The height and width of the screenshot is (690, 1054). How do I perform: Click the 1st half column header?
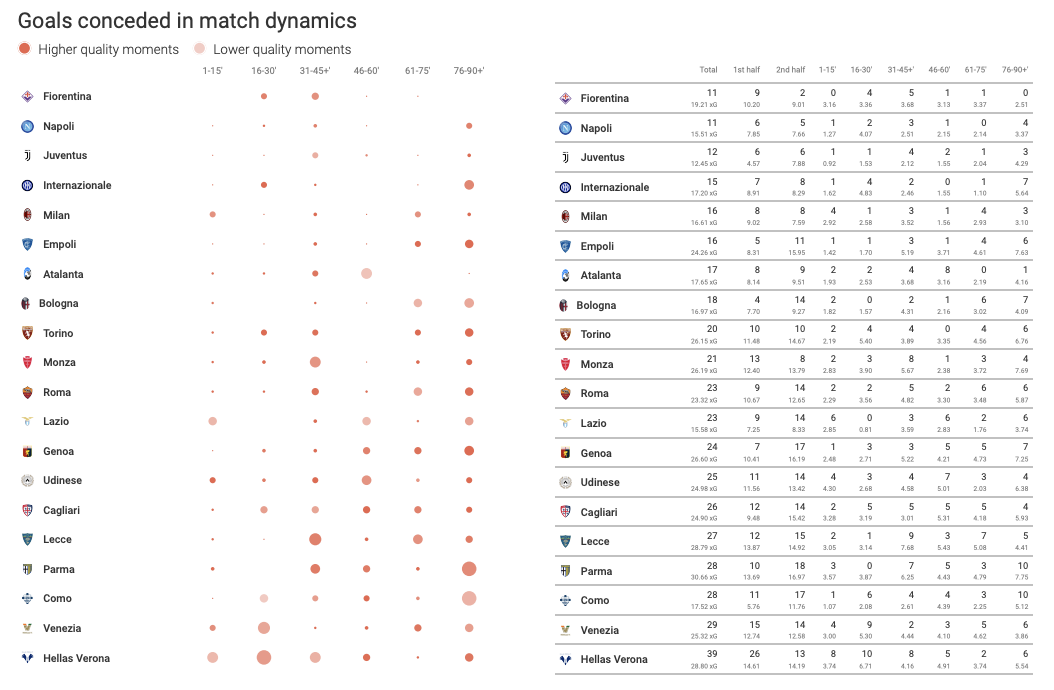746,70
